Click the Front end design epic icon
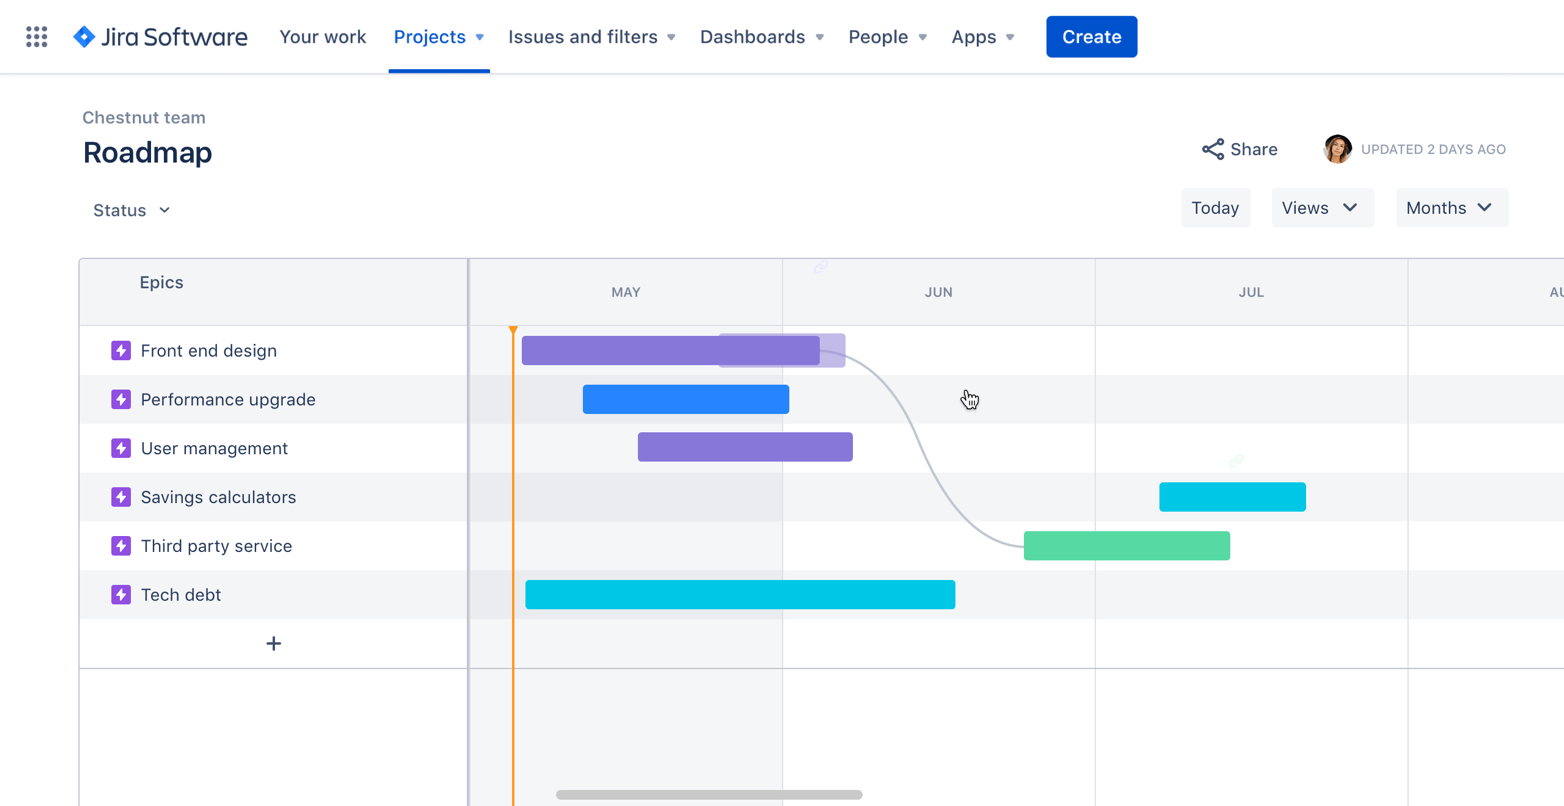 click(120, 350)
